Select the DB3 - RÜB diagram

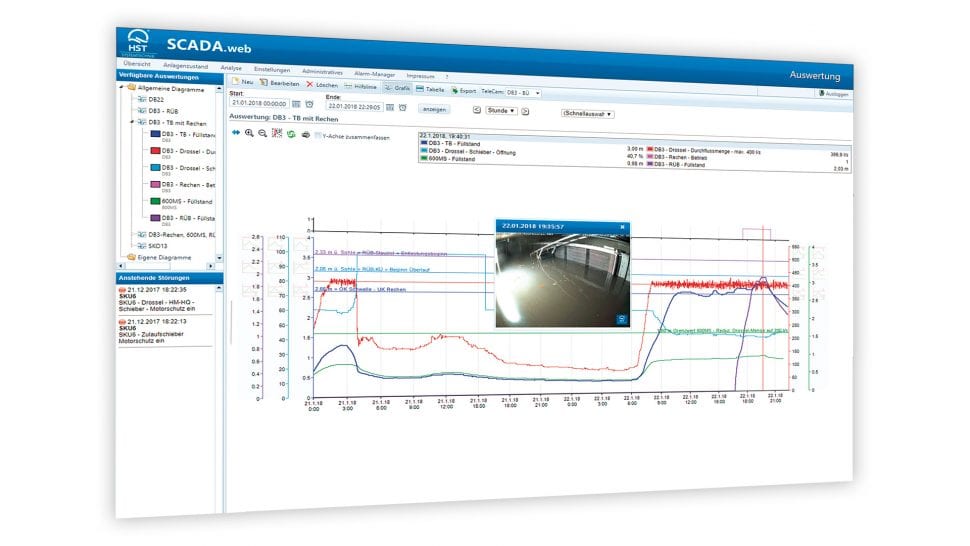click(x=158, y=111)
